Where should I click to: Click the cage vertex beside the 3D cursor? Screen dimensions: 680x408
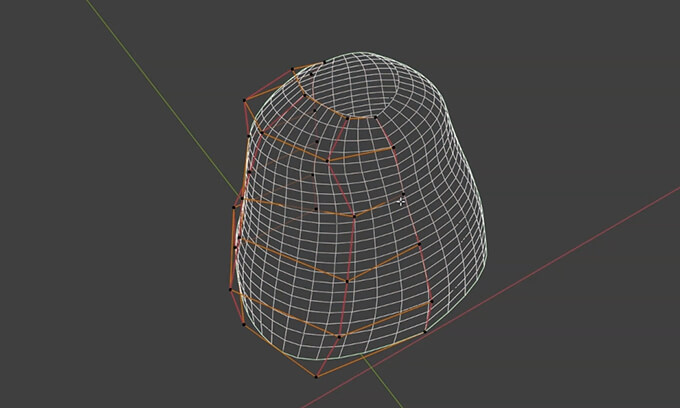pyautogui.click(x=403, y=193)
